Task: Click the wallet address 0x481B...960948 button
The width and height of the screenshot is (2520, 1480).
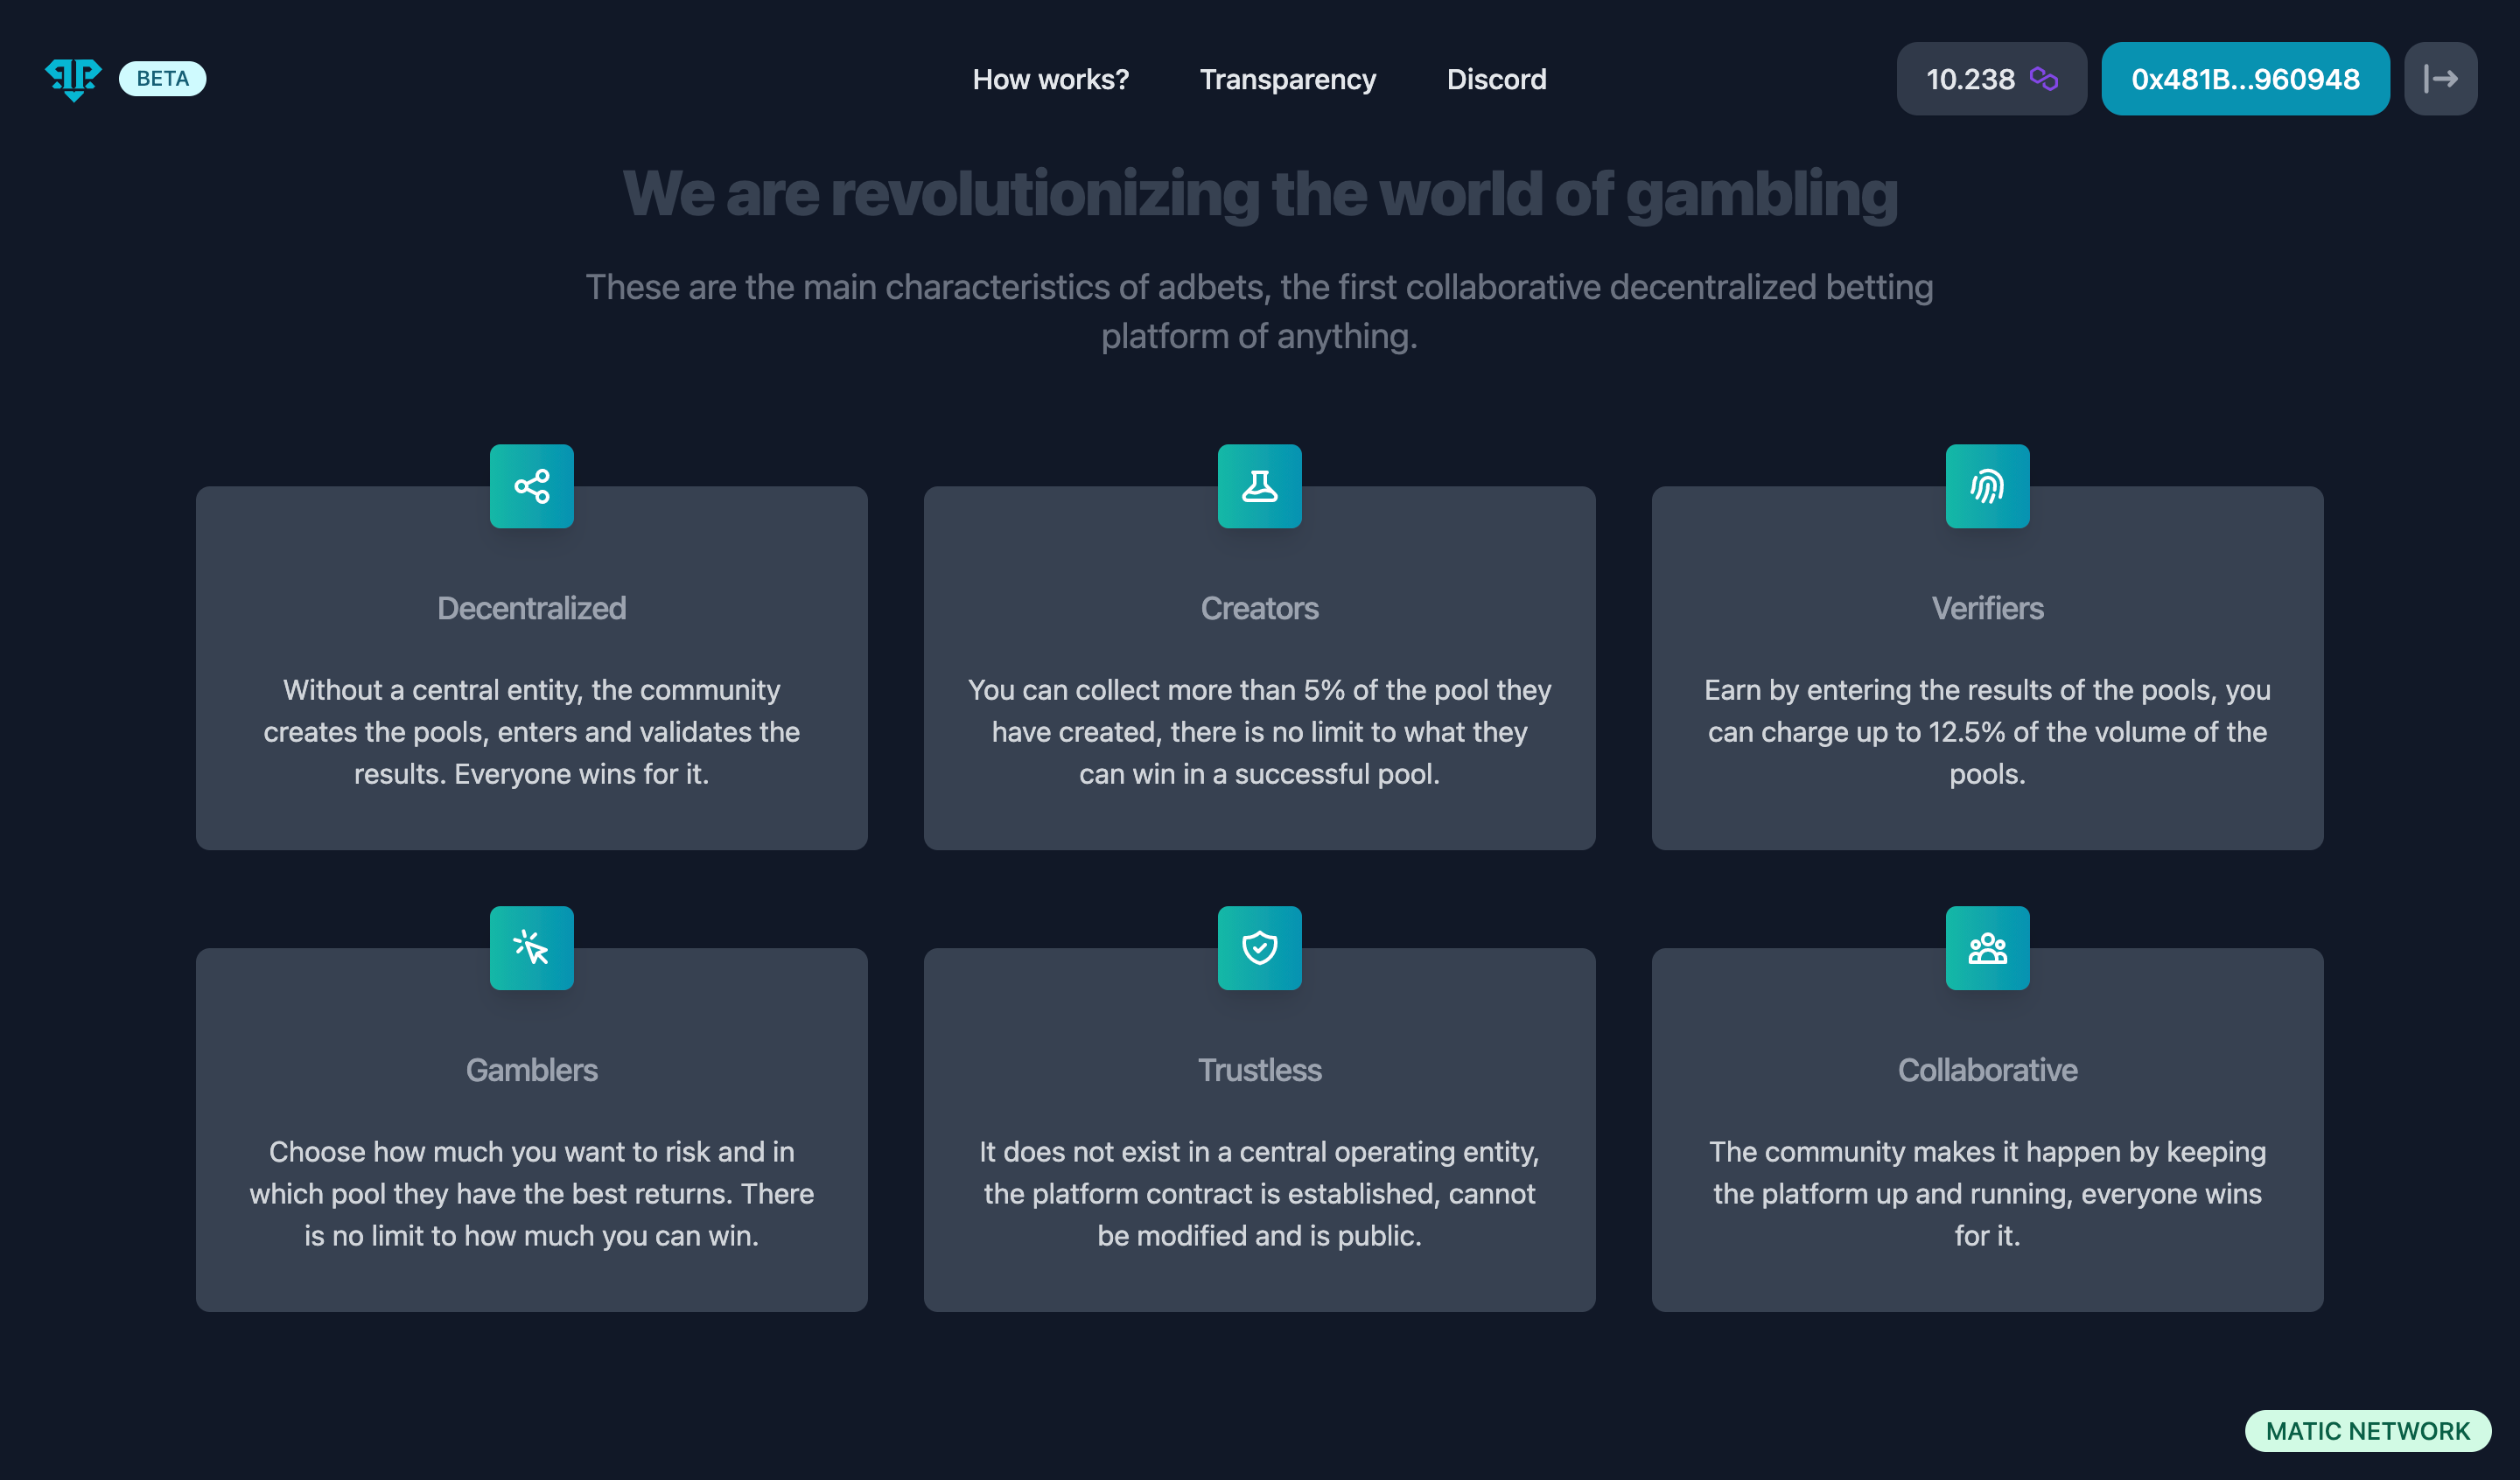Action: (x=2245, y=78)
